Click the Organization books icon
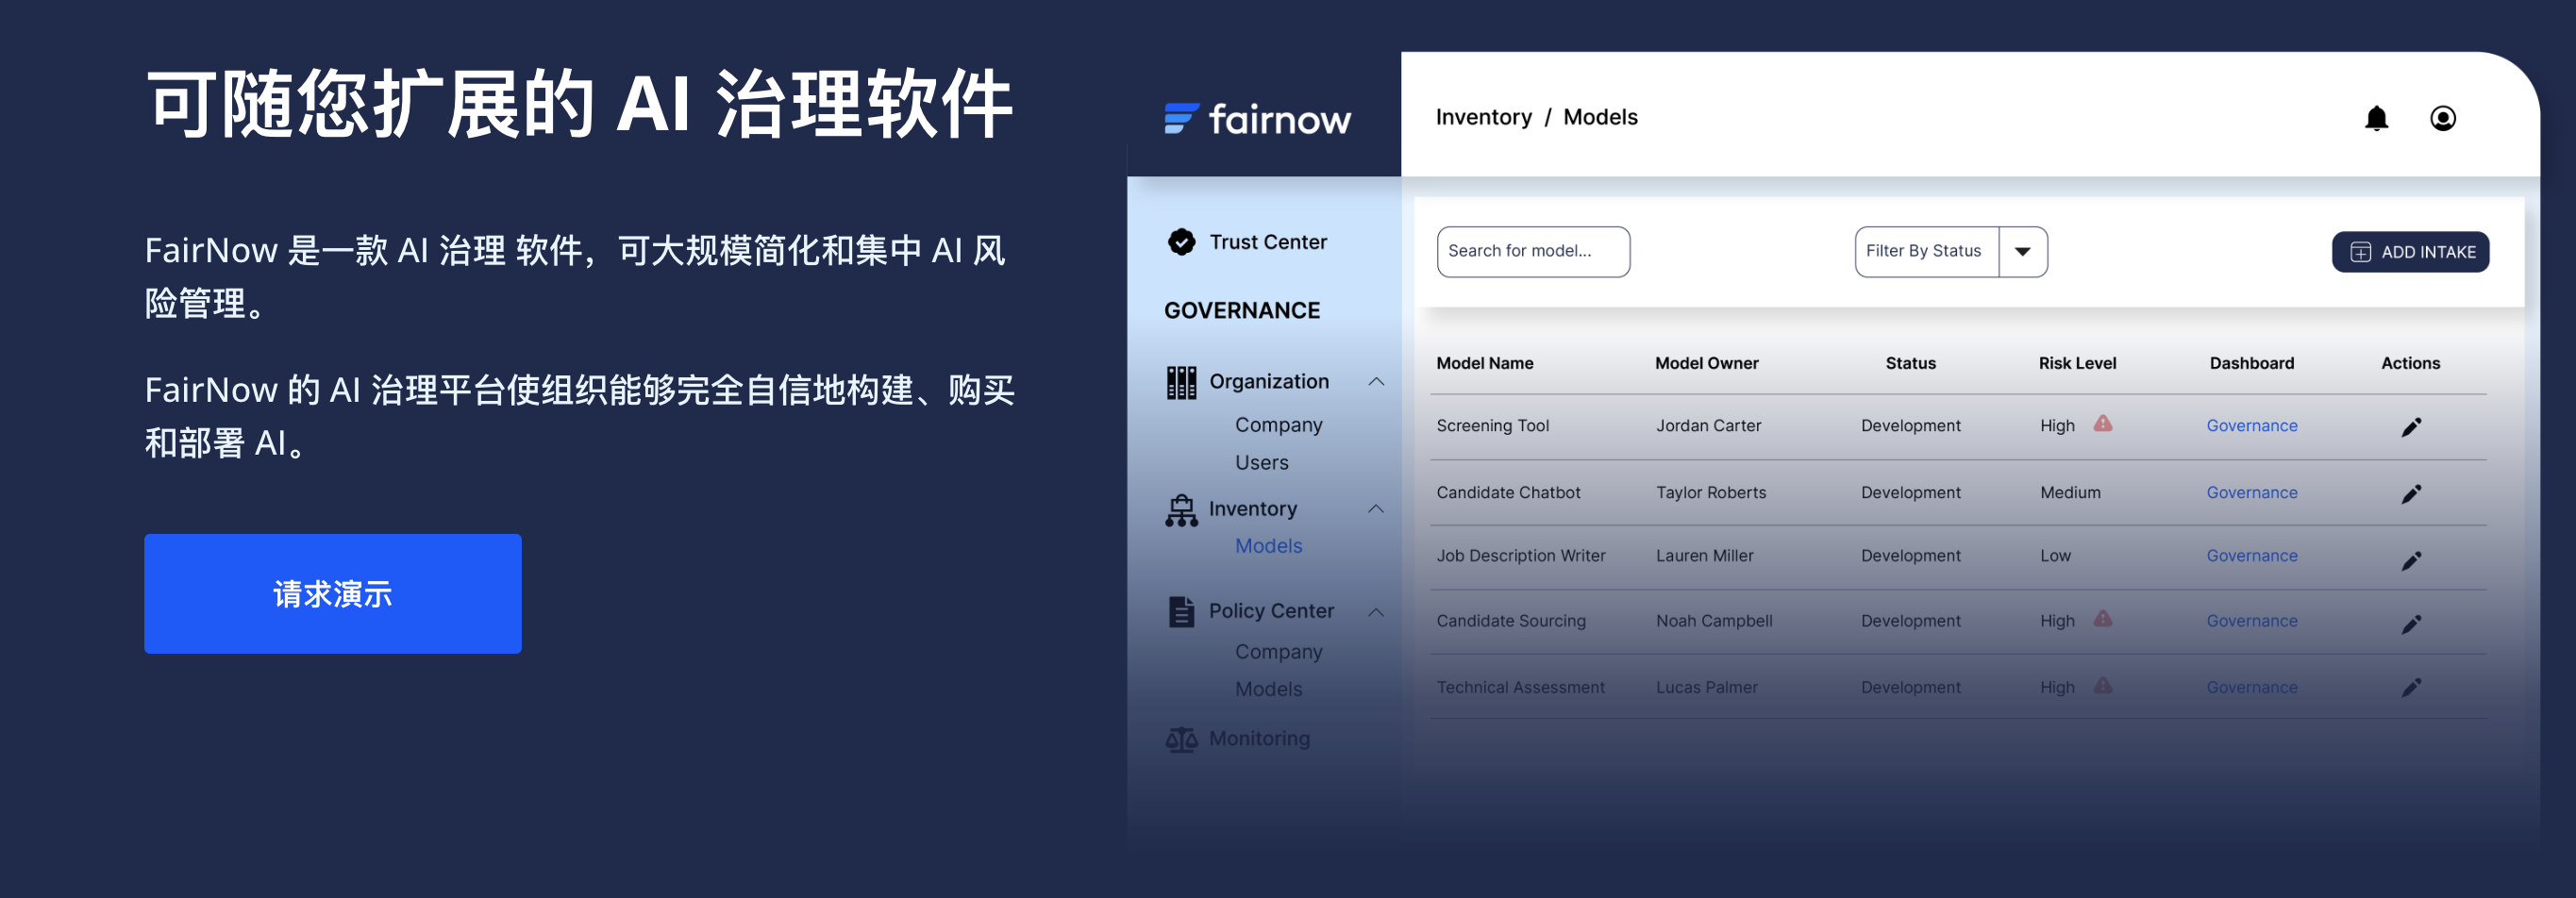2576x898 pixels. point(1181,382)
